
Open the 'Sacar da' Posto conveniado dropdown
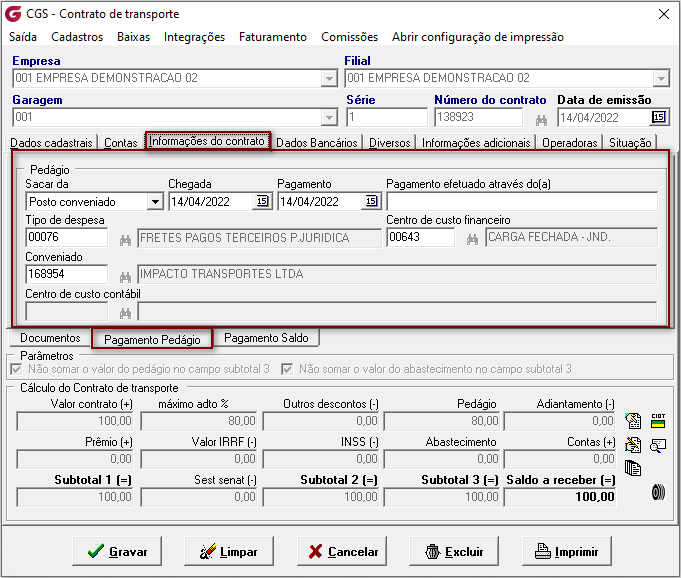coord(155,202)
